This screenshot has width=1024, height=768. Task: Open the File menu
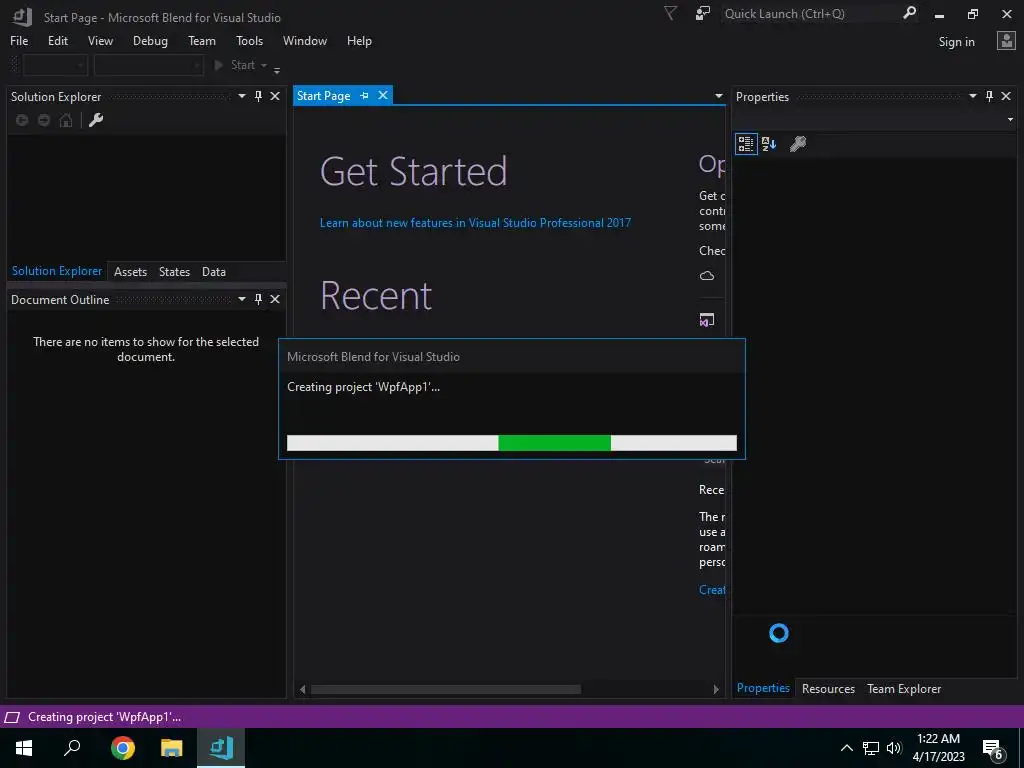tap(19, 40)
